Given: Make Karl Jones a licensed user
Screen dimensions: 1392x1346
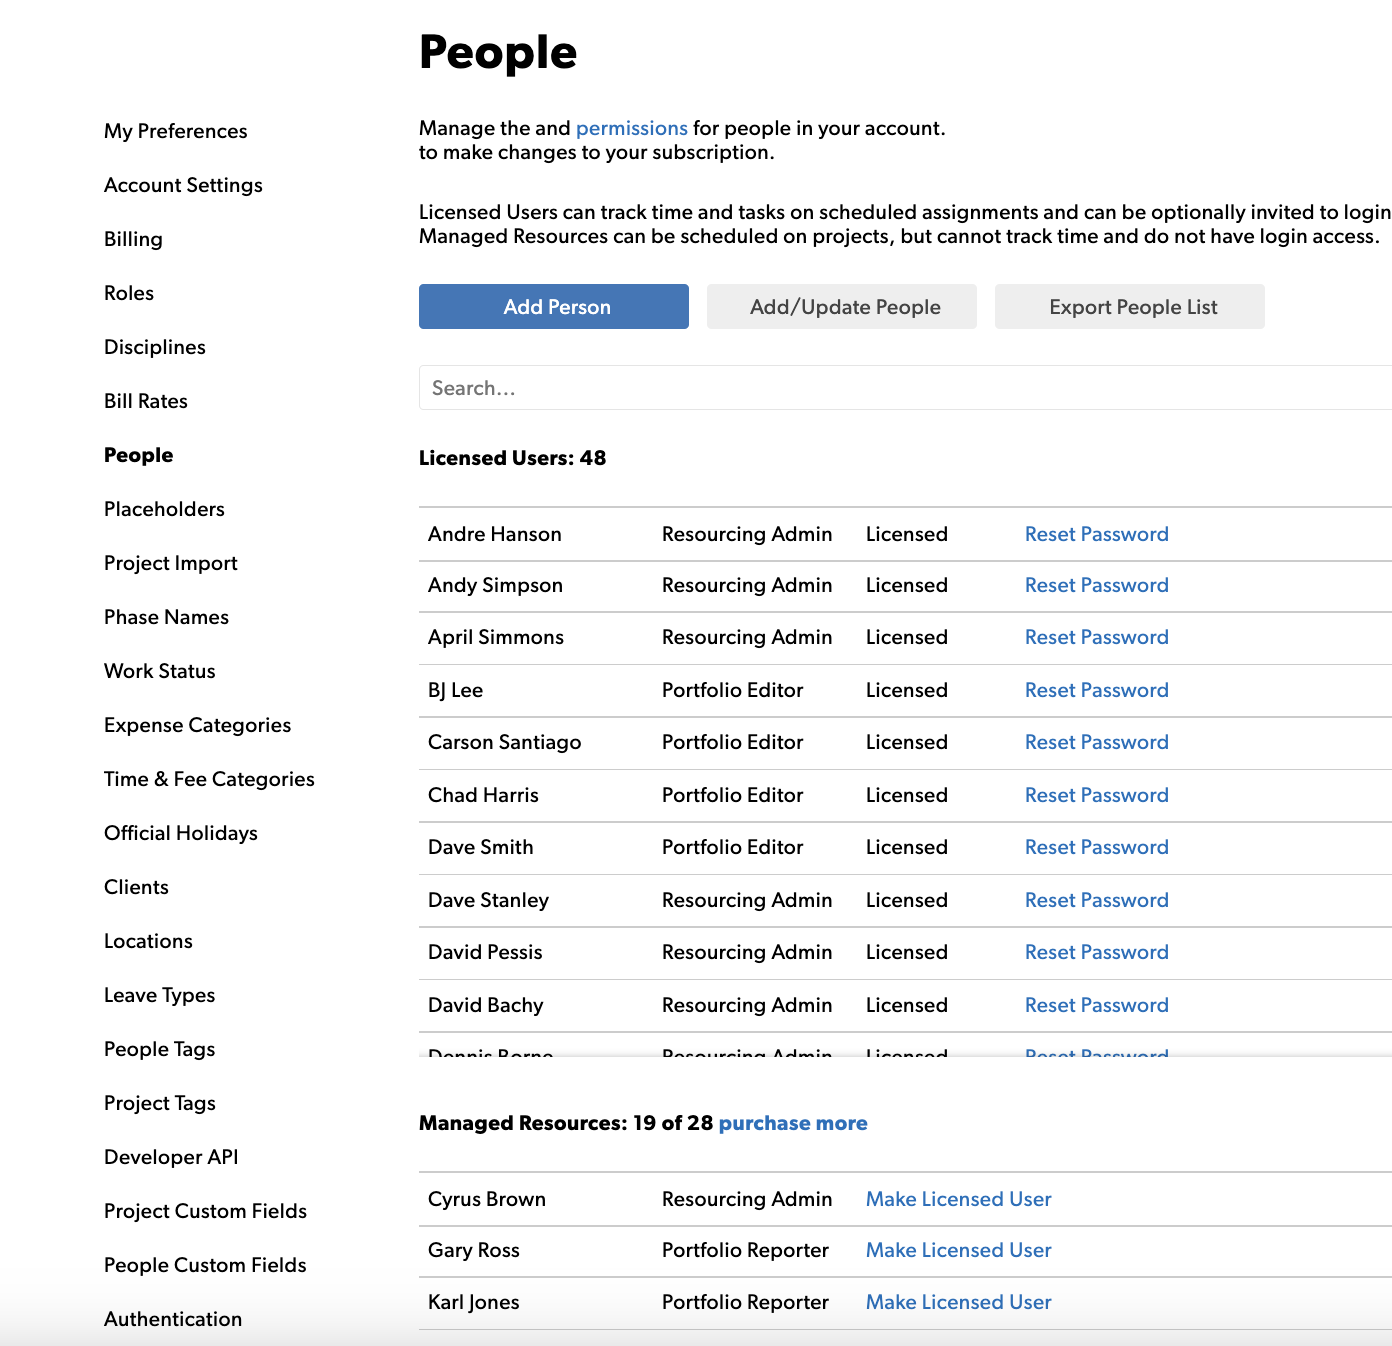Looking at the screenshot, I should pyautogui.click(x=958, y=1302).
